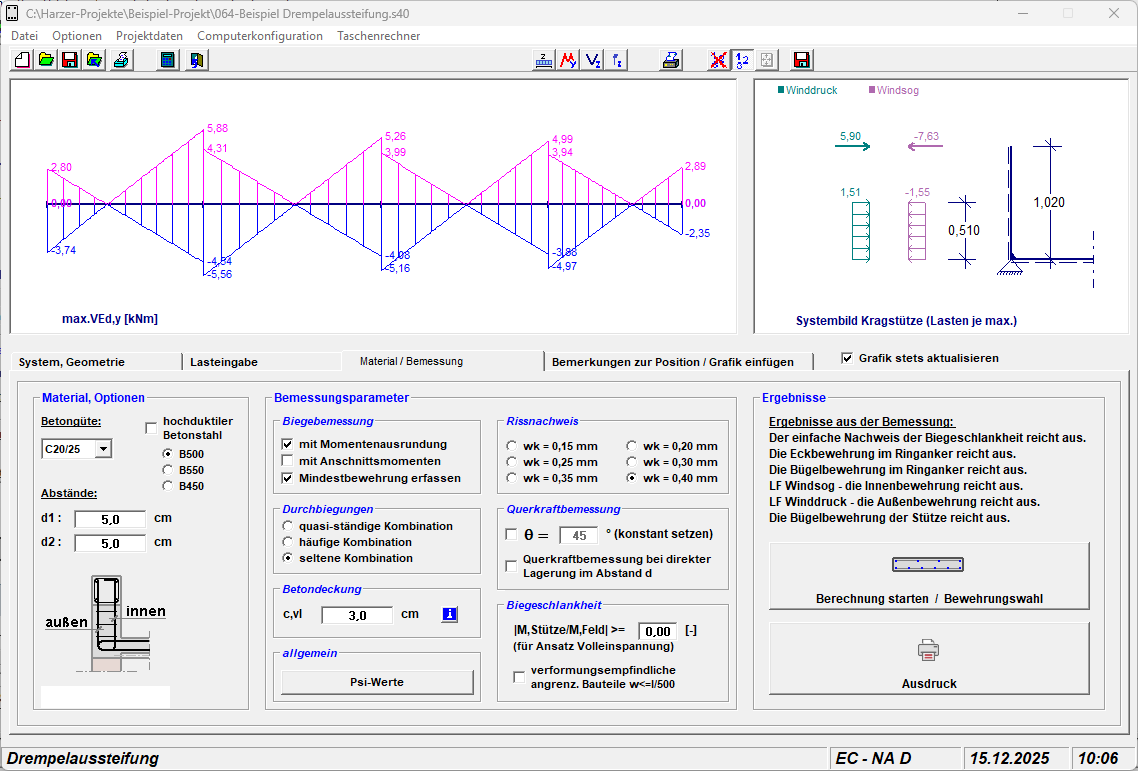
Task: Show the fz deflection diagram
Action: [x=619, y=60]
